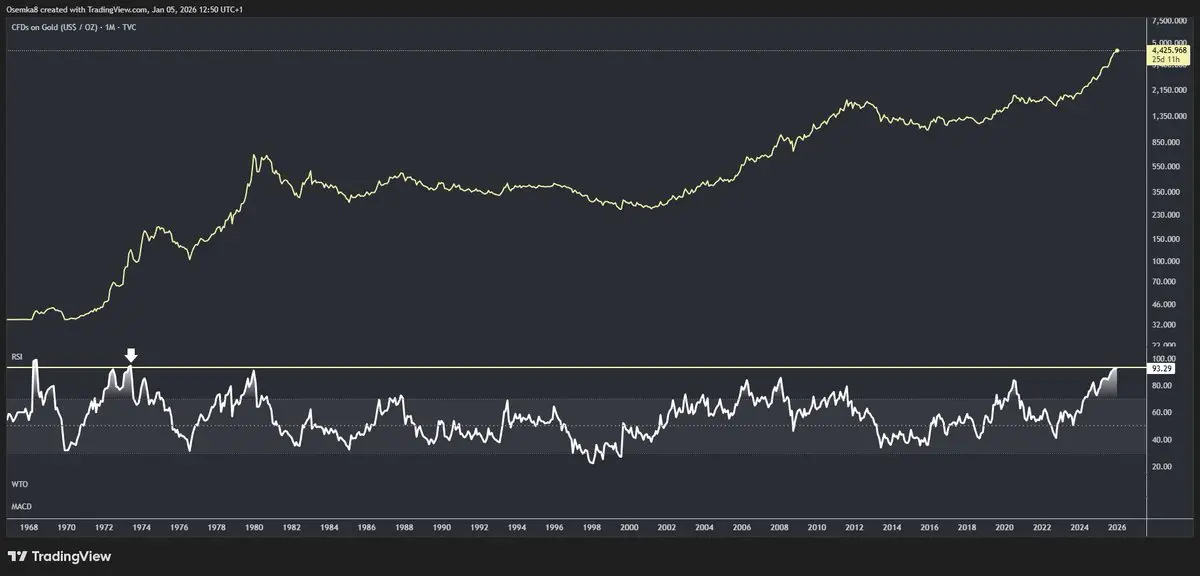Click the latest gold price dot marker
Image resolution: width=1200 pixels, height=576 pixels.
point(1117,51)
